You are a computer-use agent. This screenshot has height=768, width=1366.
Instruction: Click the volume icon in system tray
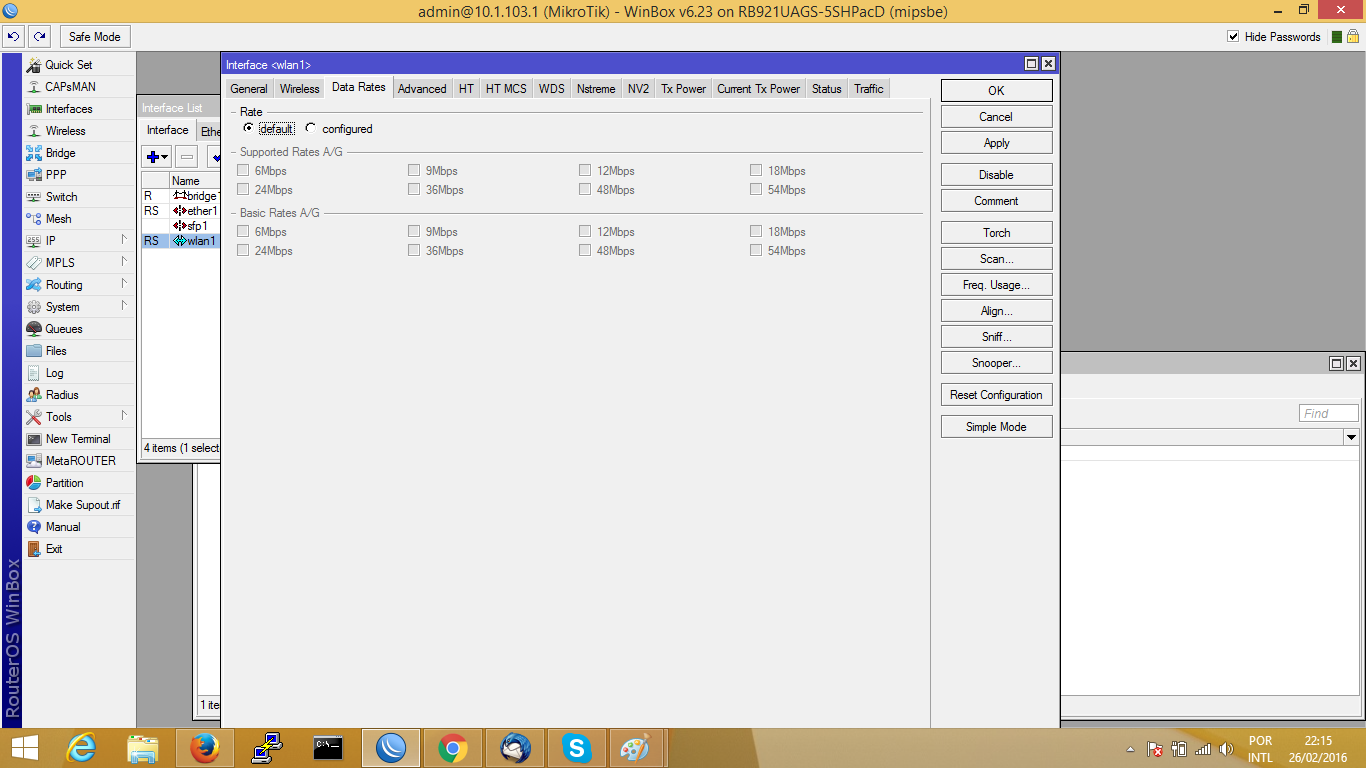[1227, 749]
